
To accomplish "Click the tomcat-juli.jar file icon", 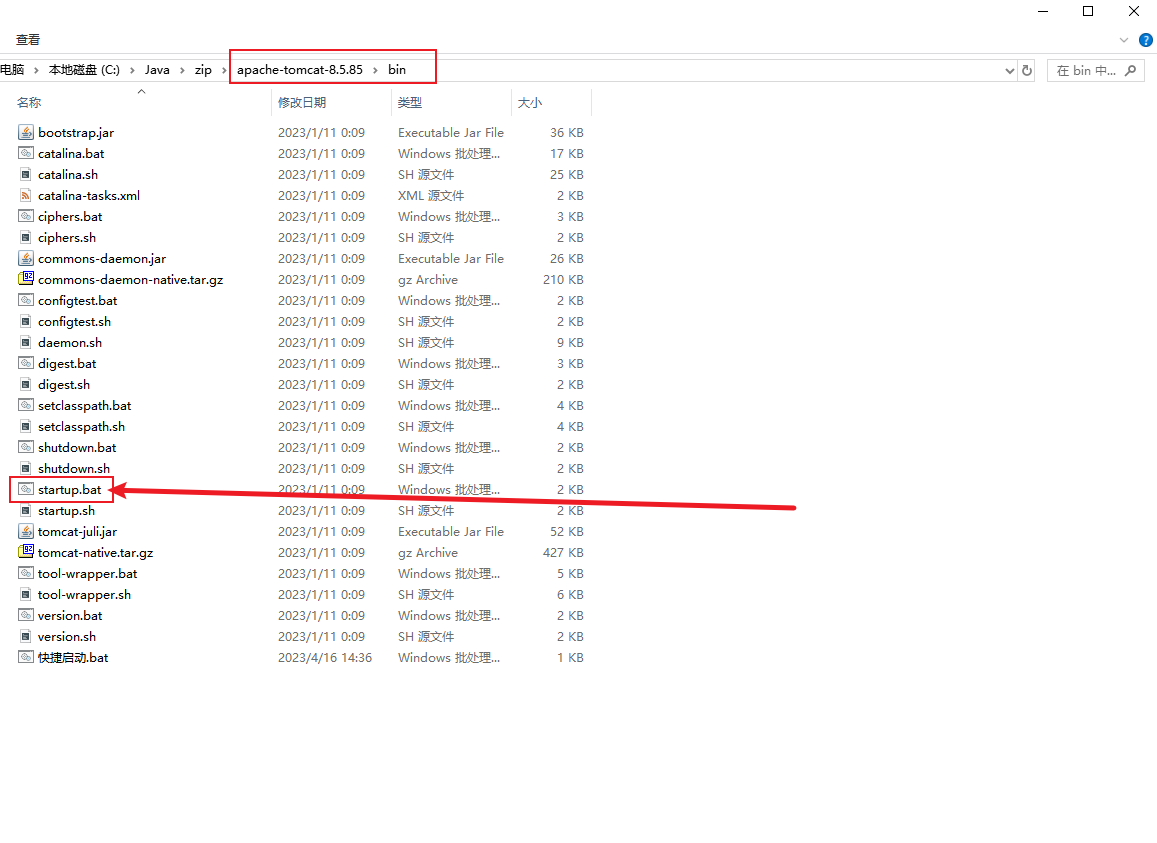I will click(26, 531).
